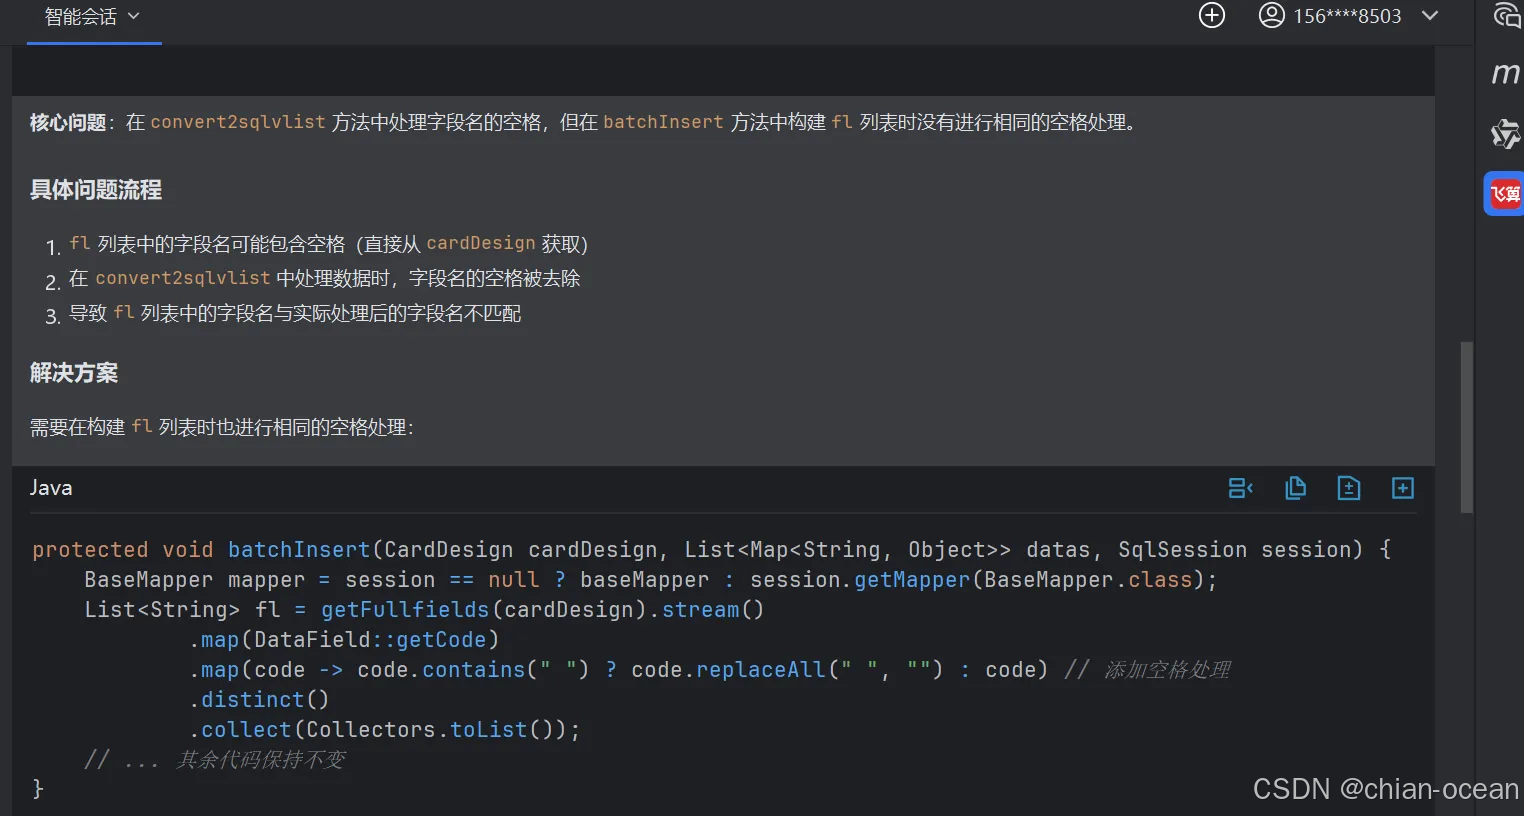Viewport: 1524px width, 816px height.
Task: Click collect(Collectors.toList()) code line
Action: pos(385,730)
